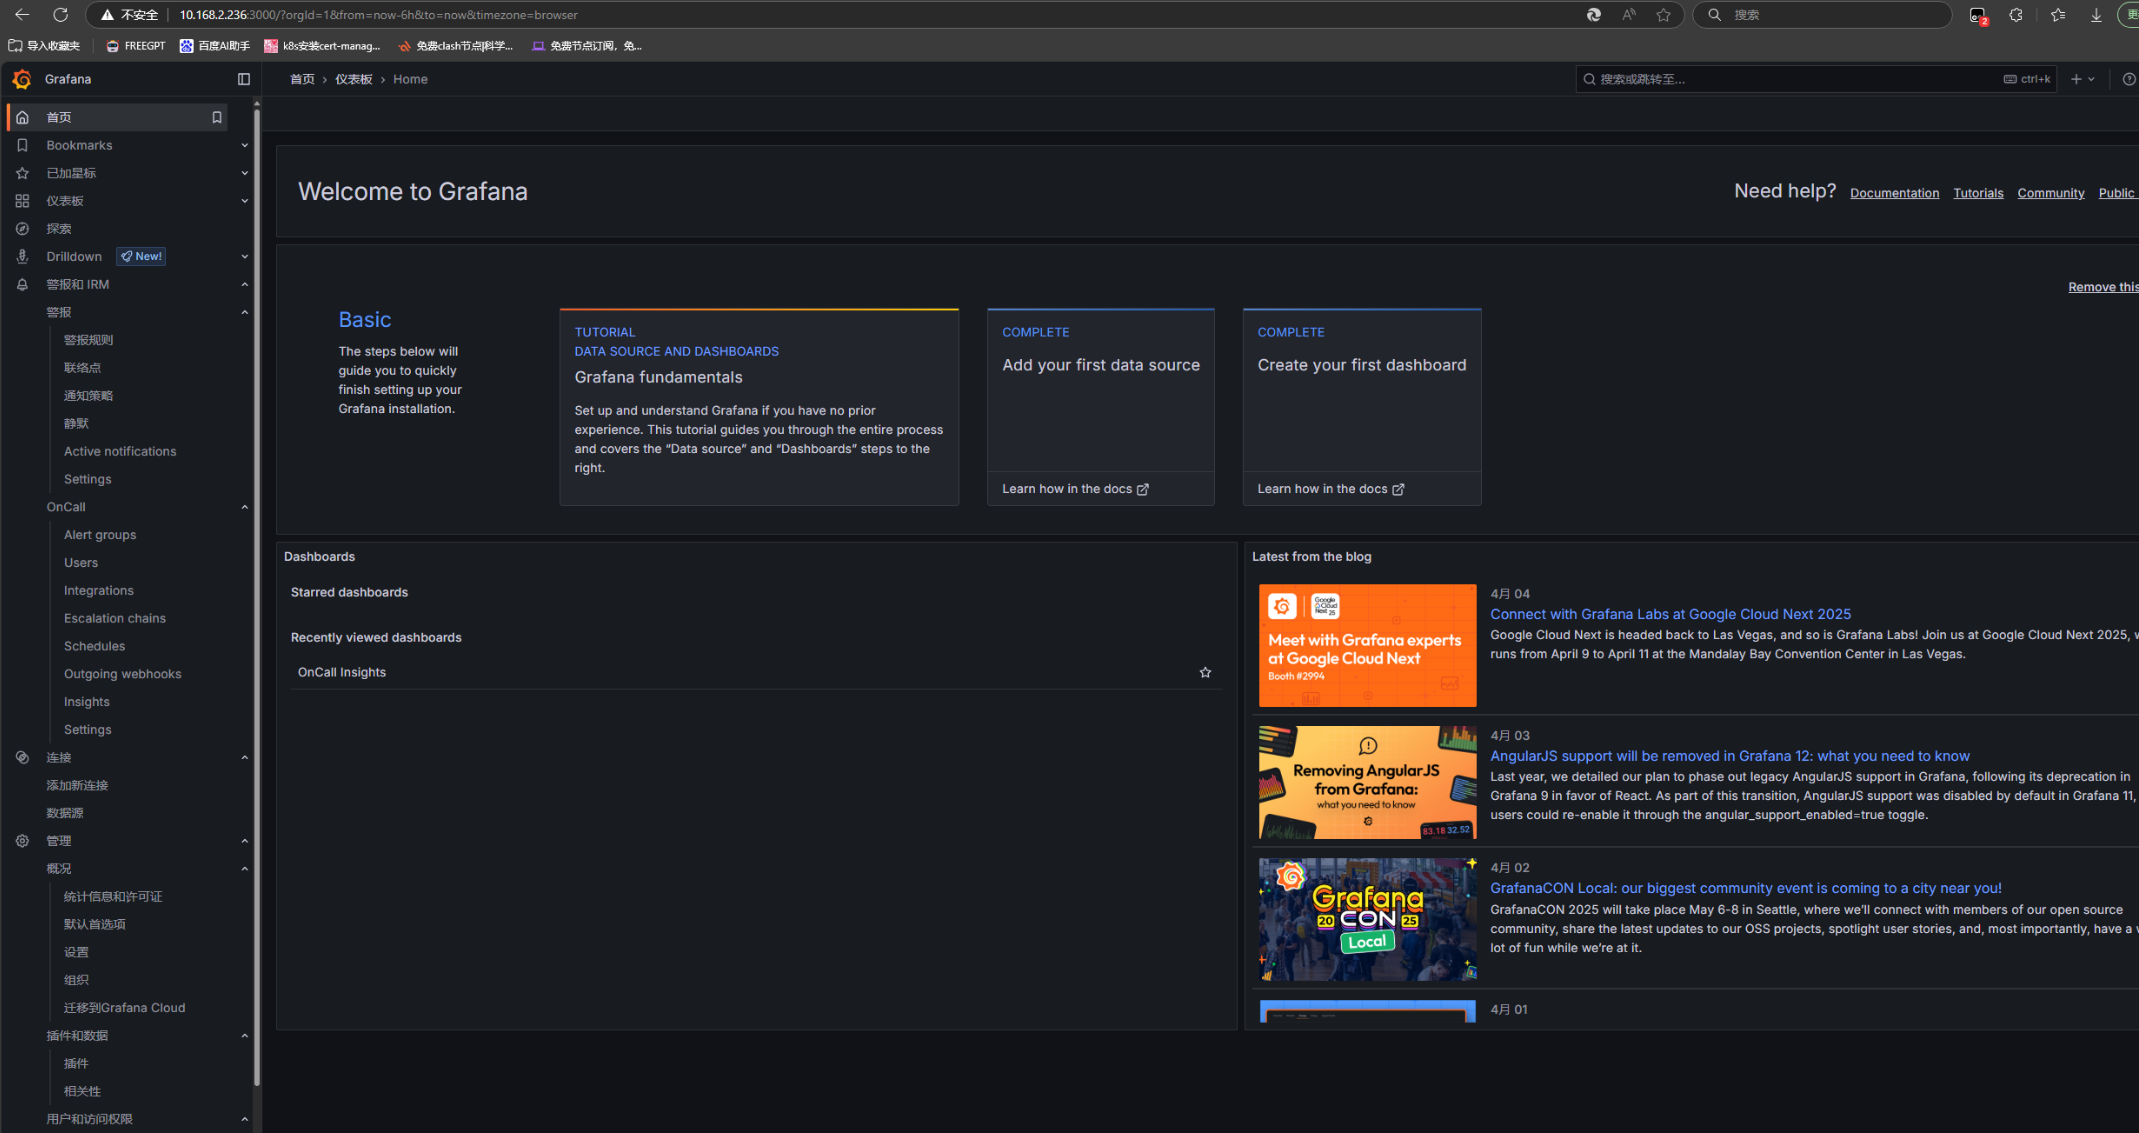The image size is (2139, 1133).
Task: Click the bell icon for 警报和 IRM
Action: pyautogui.click(x=22, y=285)
